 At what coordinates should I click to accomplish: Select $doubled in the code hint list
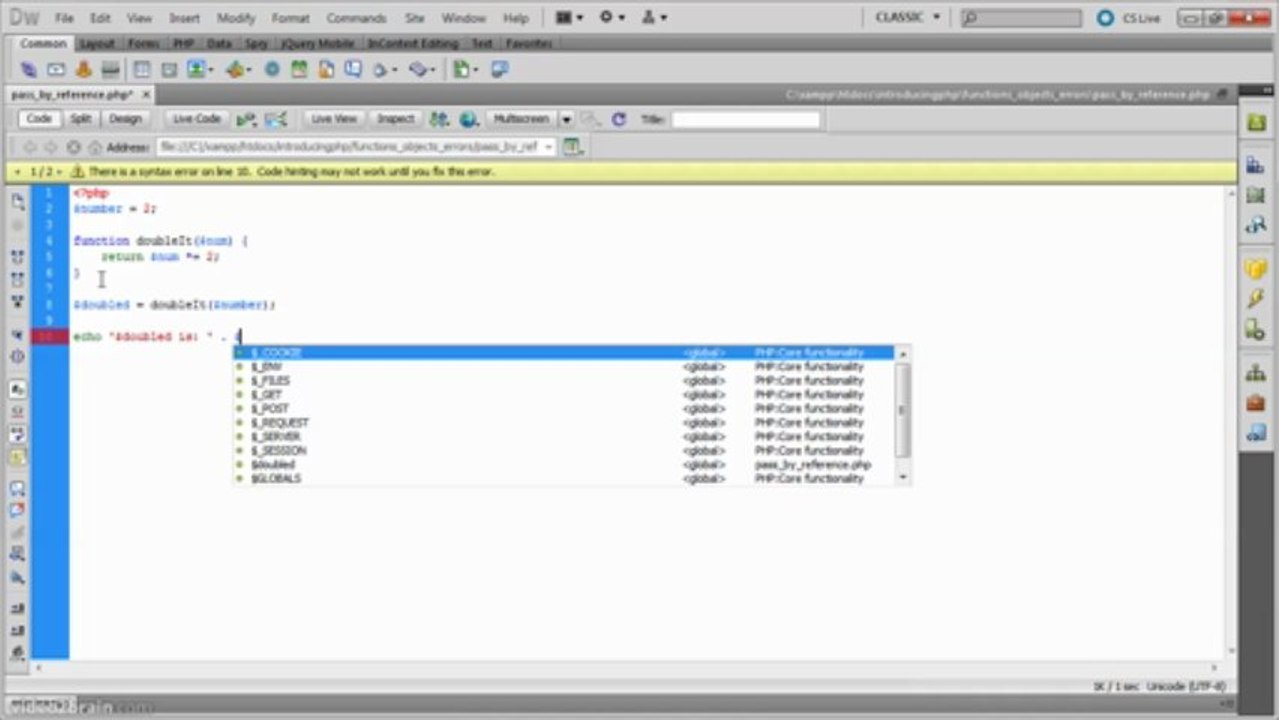point(564,465)
